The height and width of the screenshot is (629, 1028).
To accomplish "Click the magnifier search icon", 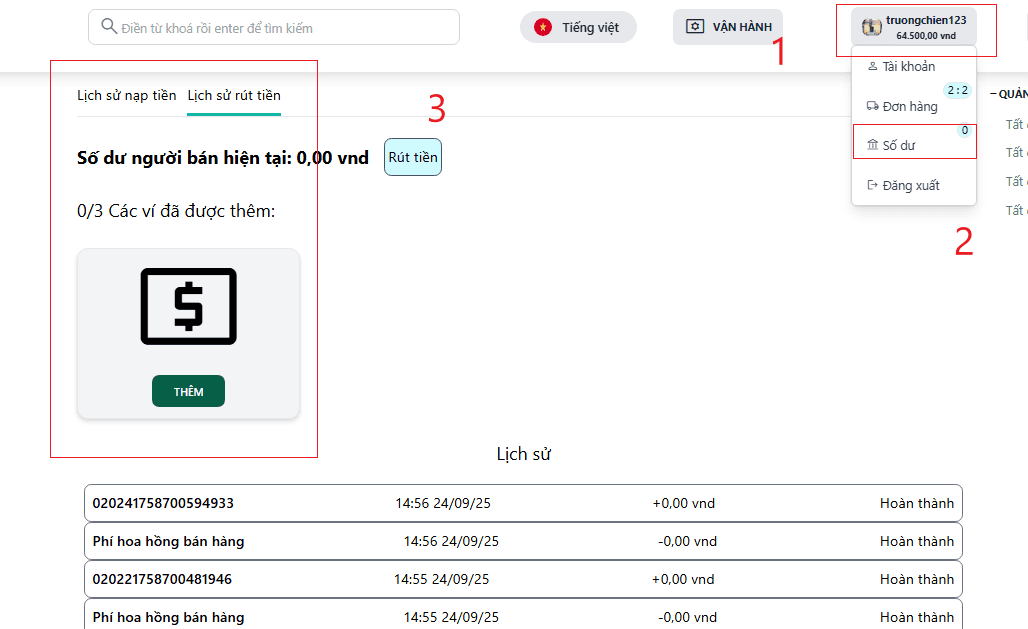I will pyautogui.click(x=107, y=28).
